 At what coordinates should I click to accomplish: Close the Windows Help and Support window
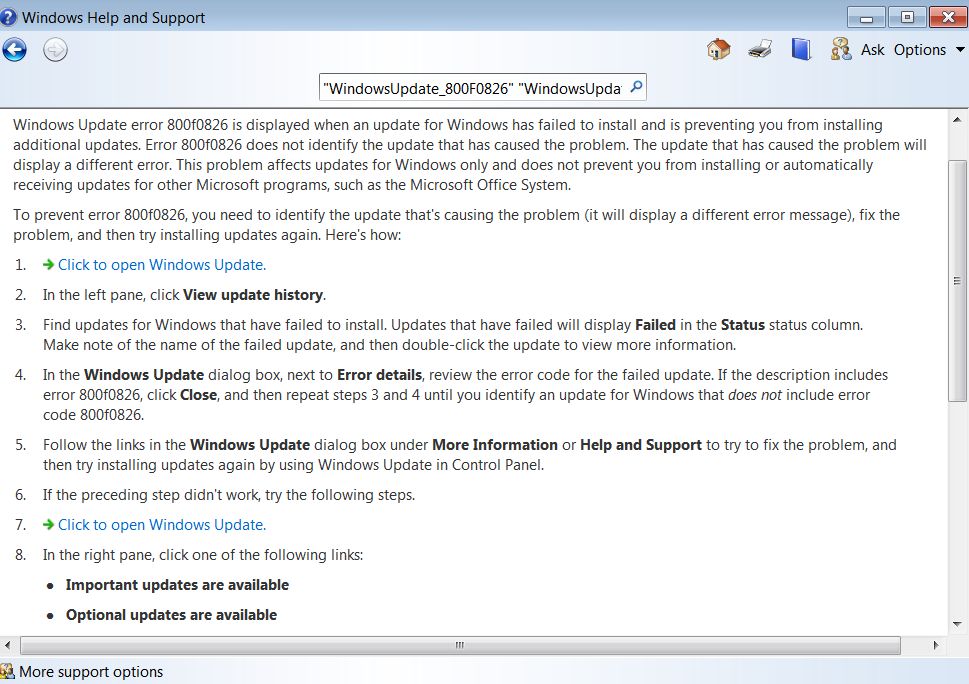point(947,17)
